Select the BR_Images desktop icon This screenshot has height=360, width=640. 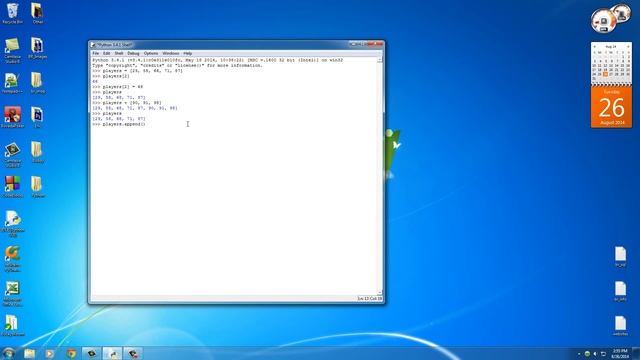pos(38,48)
